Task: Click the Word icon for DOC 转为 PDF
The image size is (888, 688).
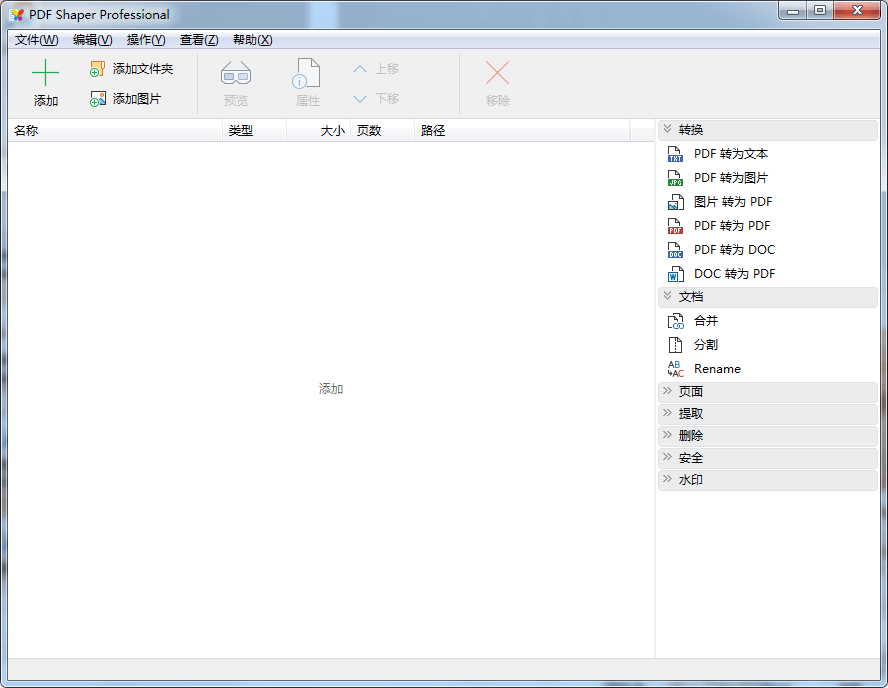Action: (675, 274)
